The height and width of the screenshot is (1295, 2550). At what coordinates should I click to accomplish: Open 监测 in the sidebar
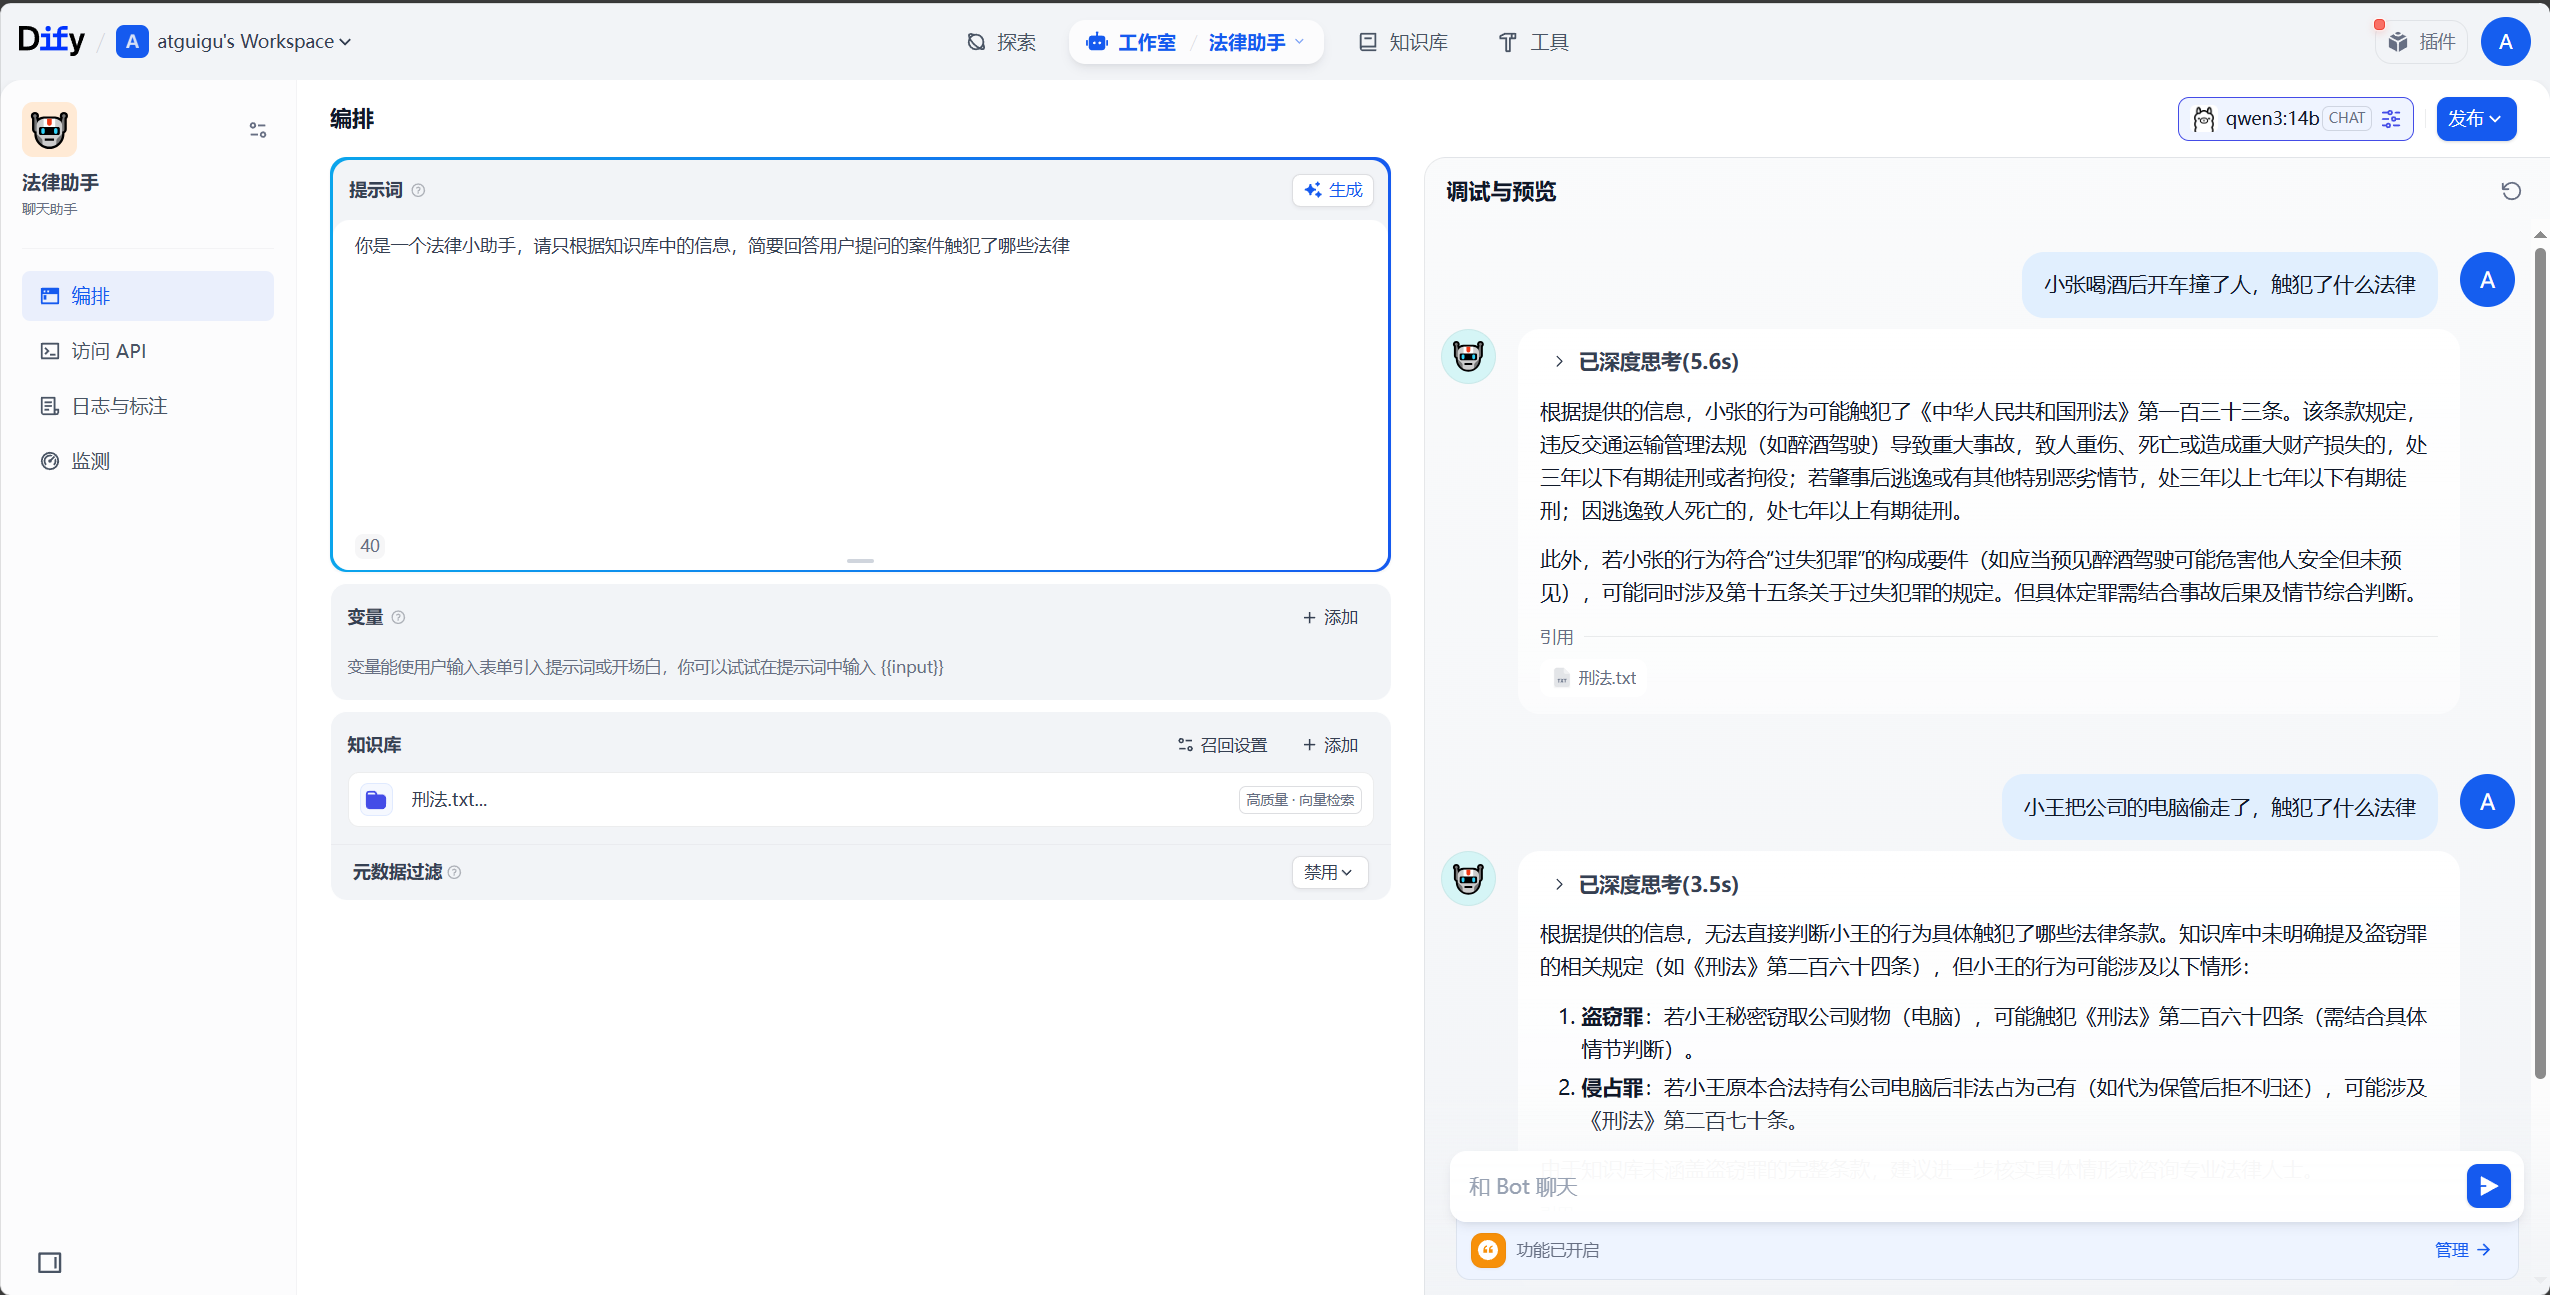148,461
